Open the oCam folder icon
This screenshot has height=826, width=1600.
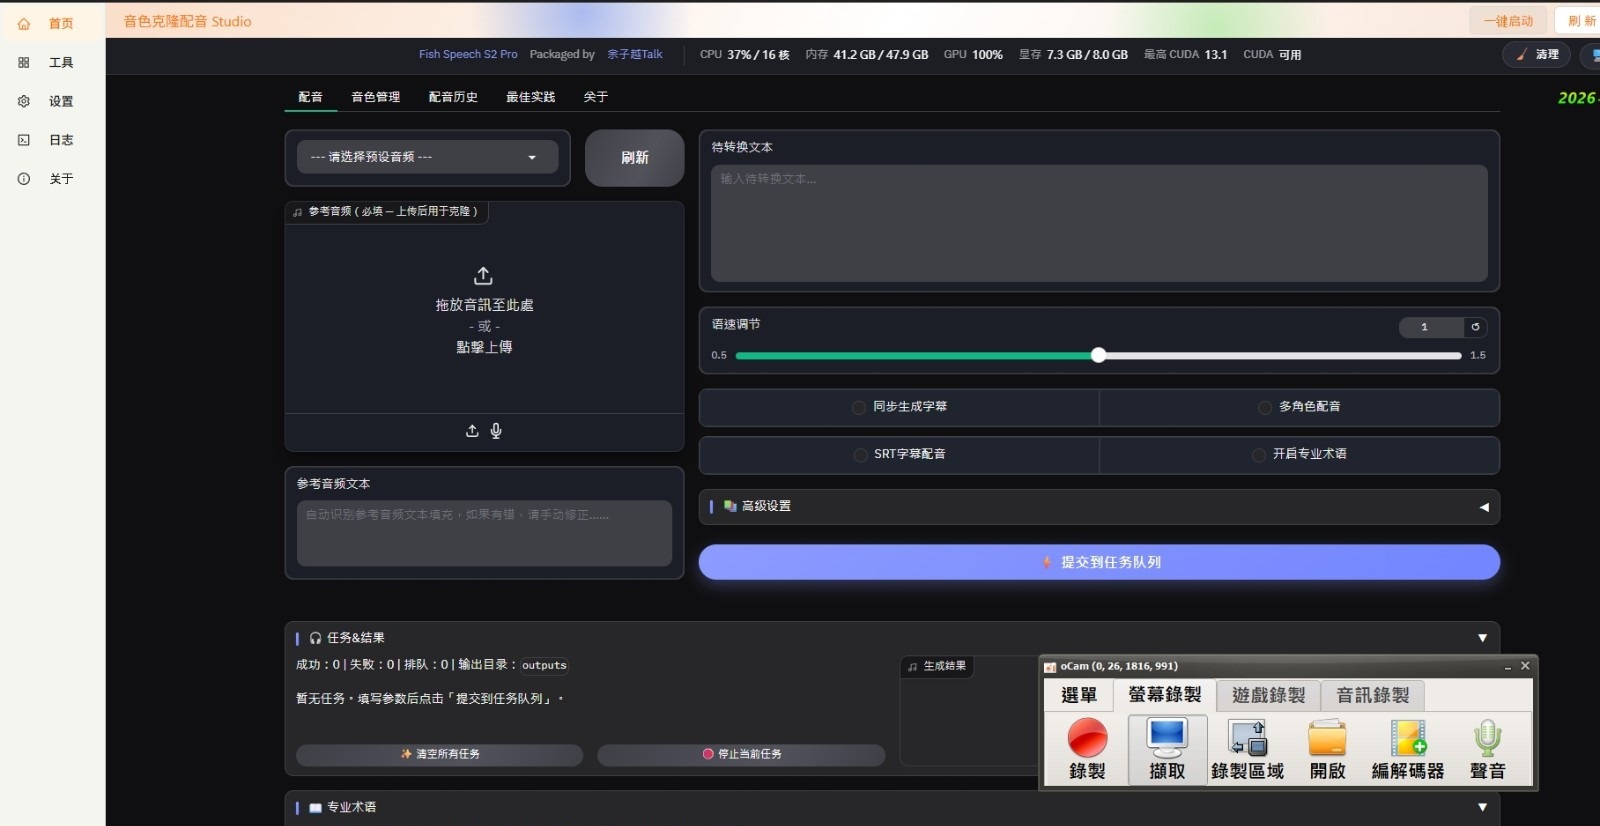click(1327, 738)
